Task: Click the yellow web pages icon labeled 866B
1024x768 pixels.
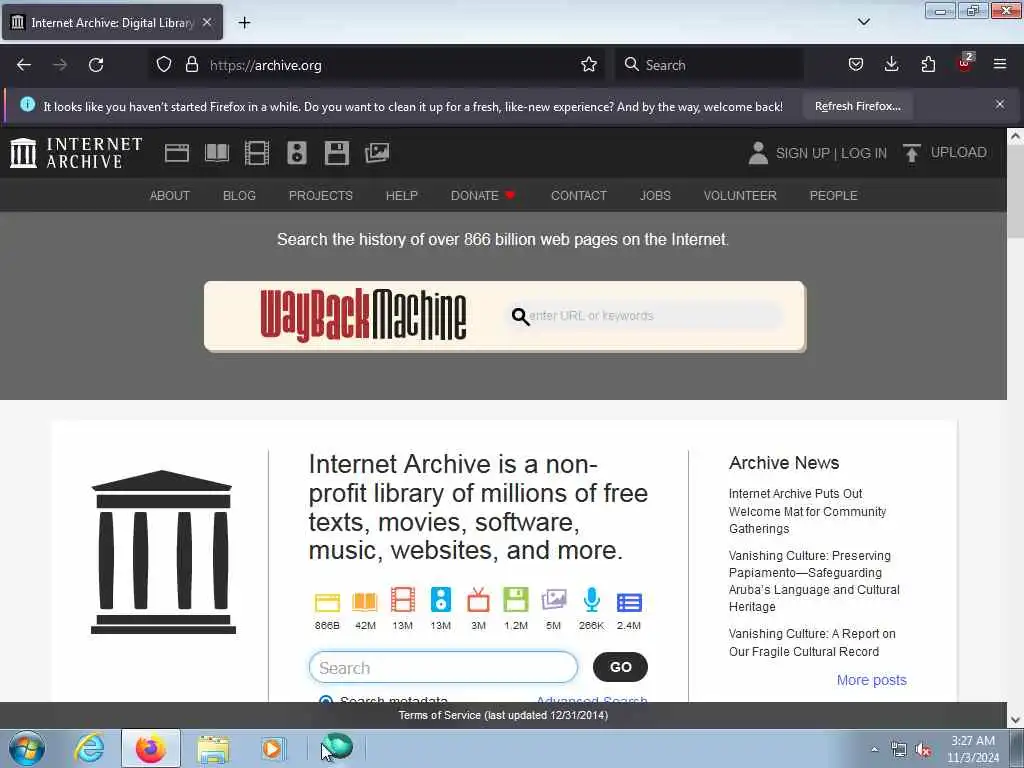Action: tap(327, 601)
